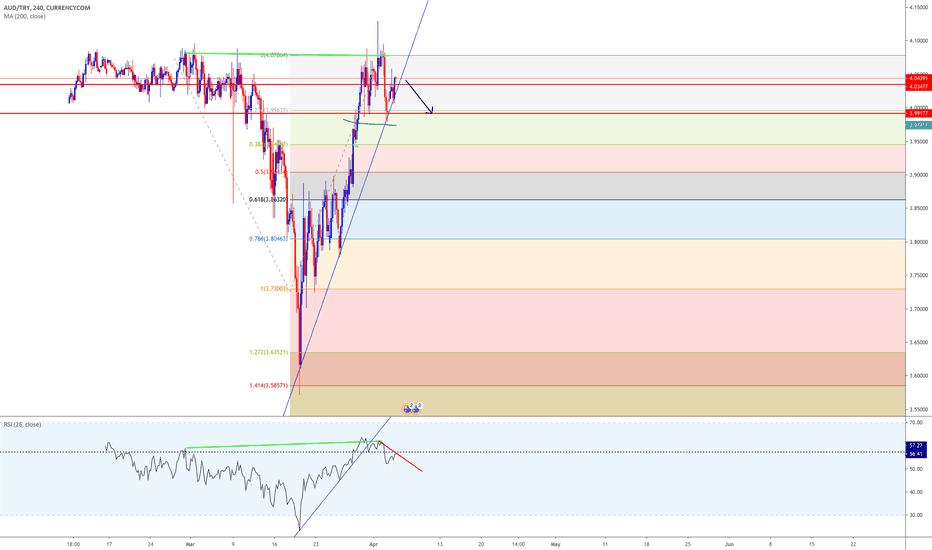Click the 0.618(3.86320) Fibonacci level label
The height and width of the screenshot is (550, 932).
point(268,200)
